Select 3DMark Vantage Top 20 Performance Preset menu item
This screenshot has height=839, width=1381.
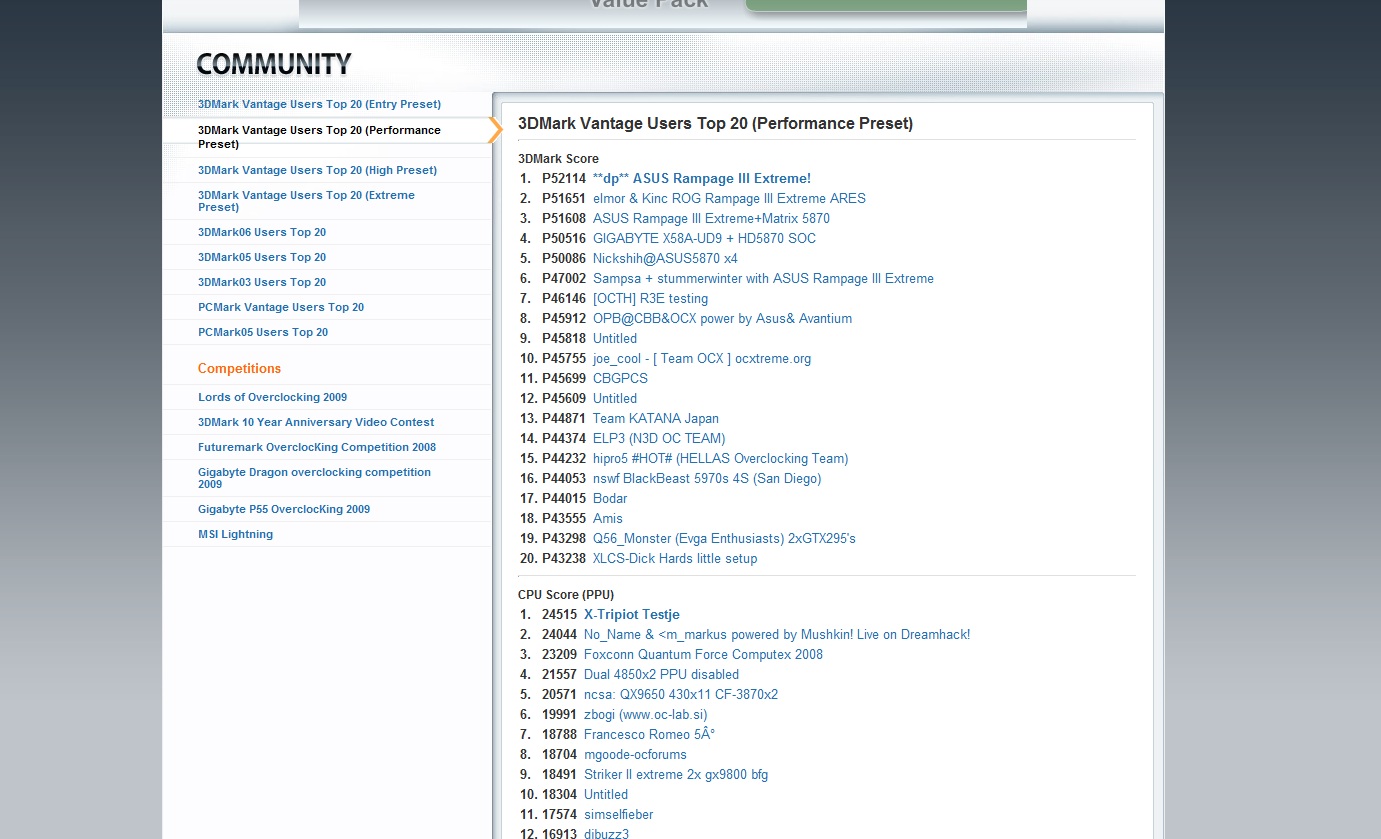coord(319,137)
